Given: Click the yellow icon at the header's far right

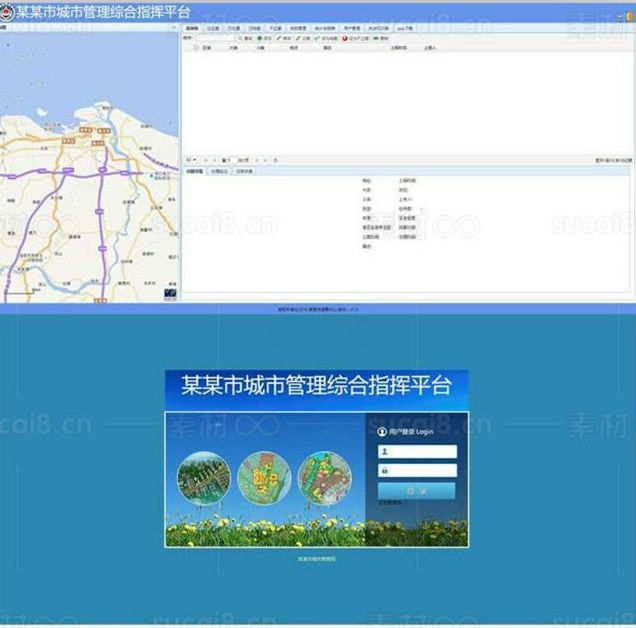Looking at the screenshot, I should [631, 16].
